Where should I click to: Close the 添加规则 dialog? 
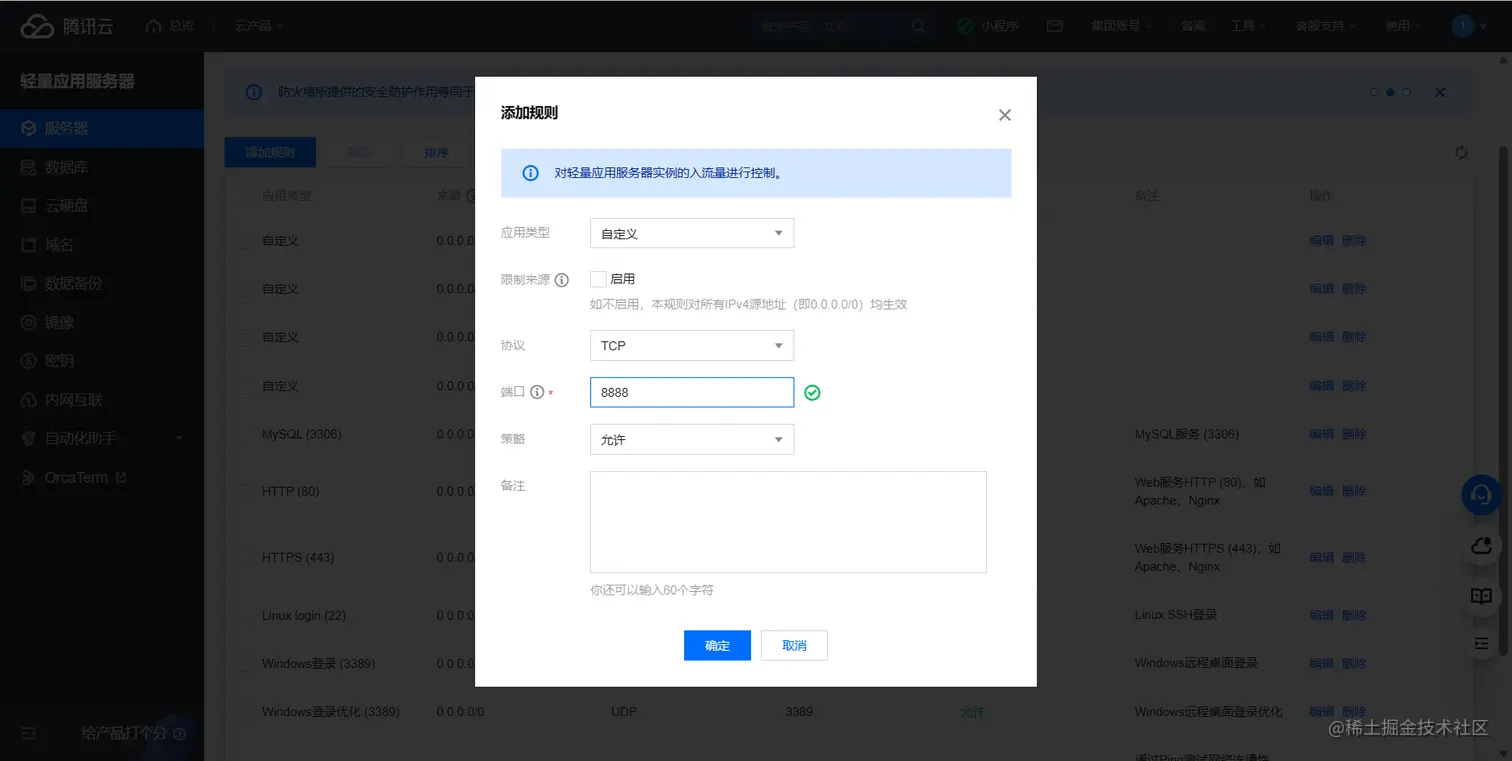point(1005,115)
